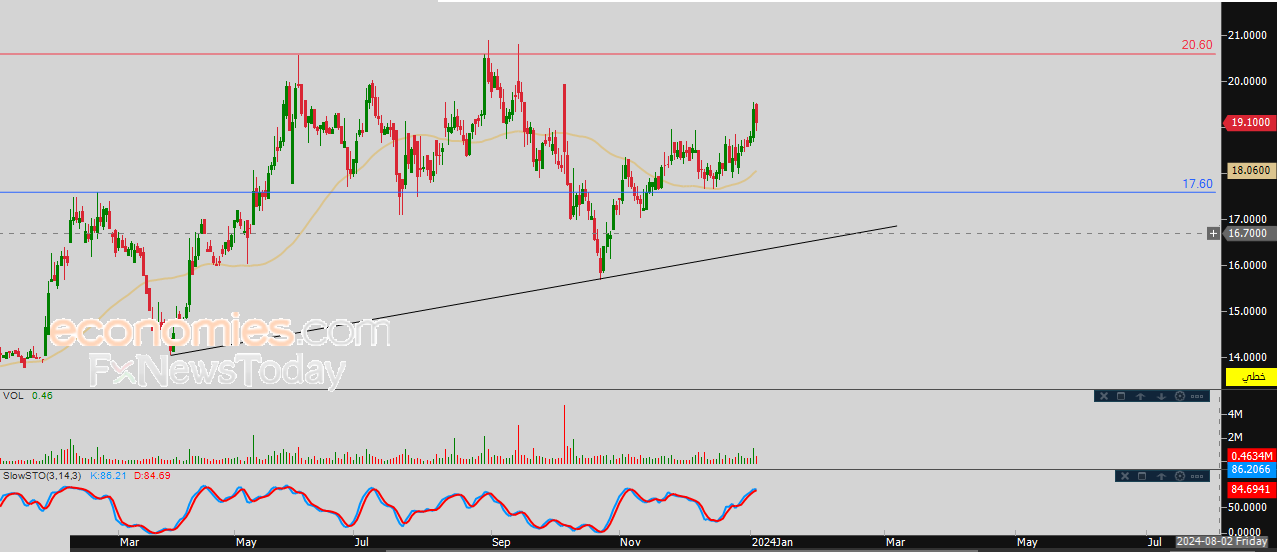
Task: Click the 0.4634M volume axis tag
Action: point(1250,456)
